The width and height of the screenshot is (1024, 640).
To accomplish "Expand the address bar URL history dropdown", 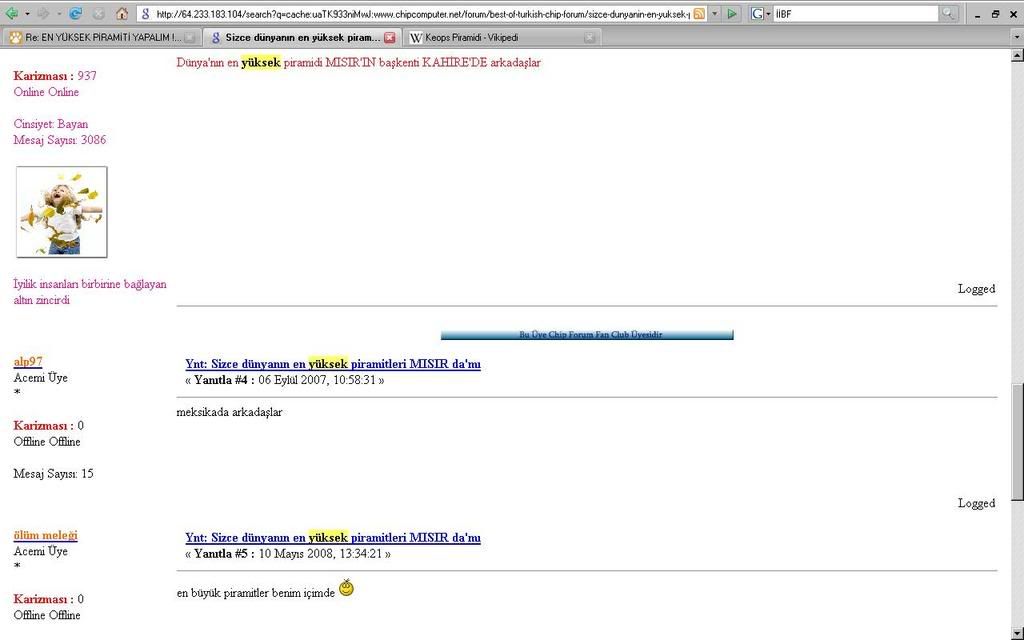I will point(715,14).
